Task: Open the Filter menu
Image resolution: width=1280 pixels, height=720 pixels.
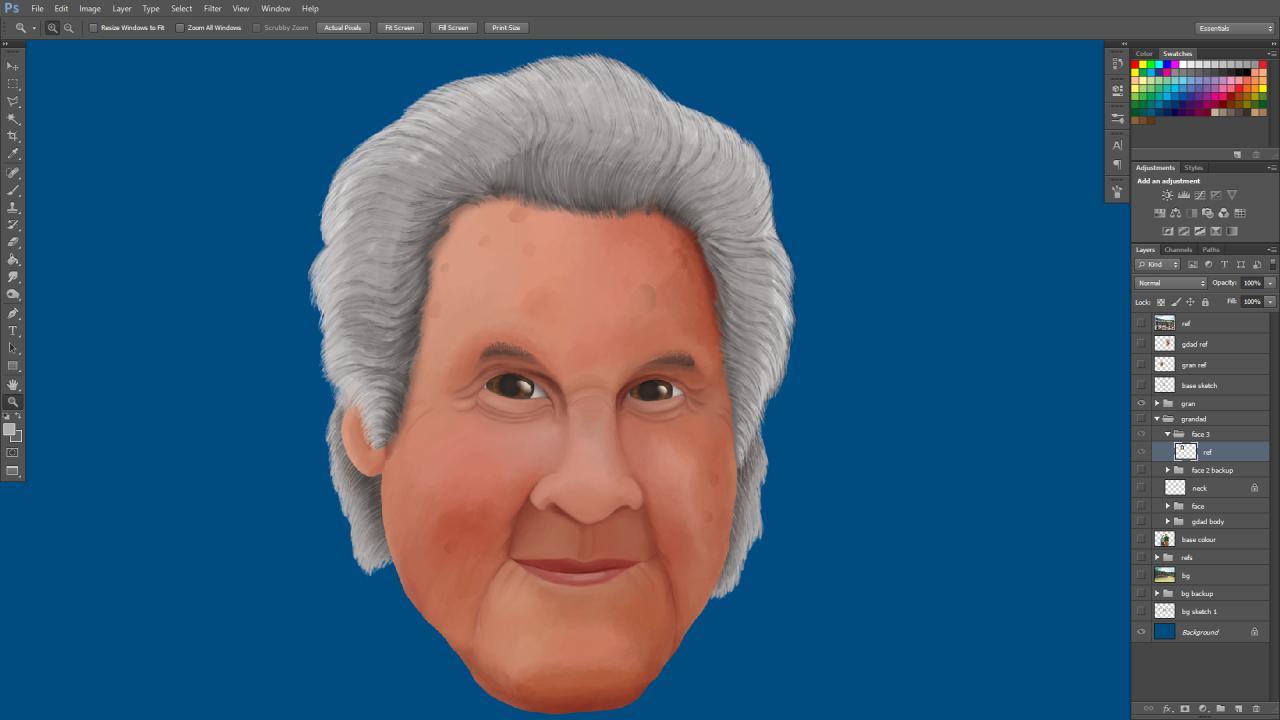Action: [x=212, y=8]
